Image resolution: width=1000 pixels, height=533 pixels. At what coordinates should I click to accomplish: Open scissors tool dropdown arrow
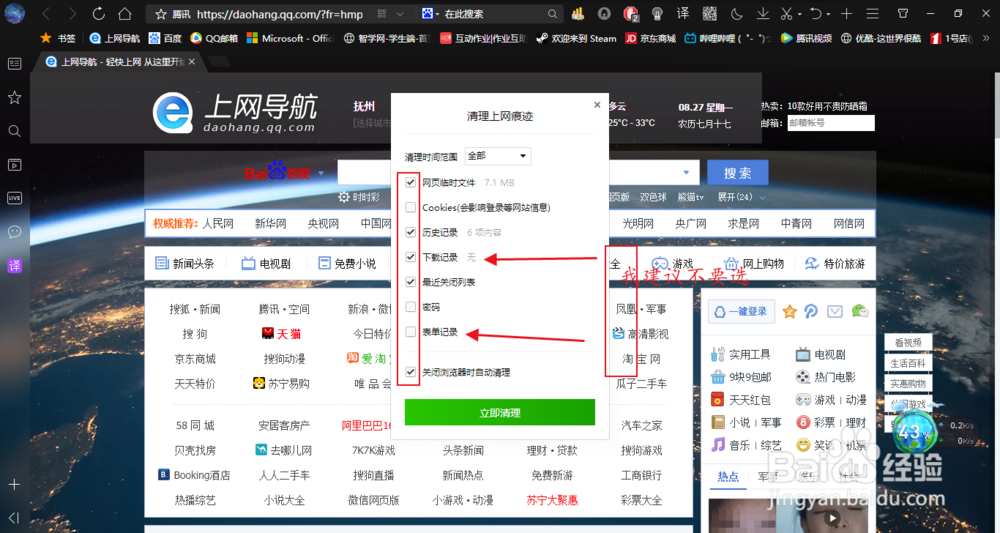click(798, 14)
